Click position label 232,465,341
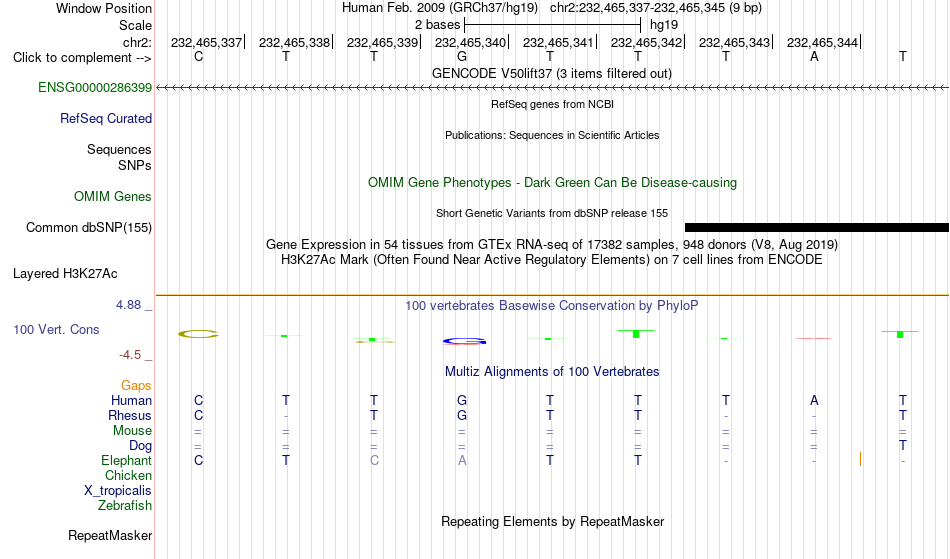950x559 pixels. tap(558, 42)
